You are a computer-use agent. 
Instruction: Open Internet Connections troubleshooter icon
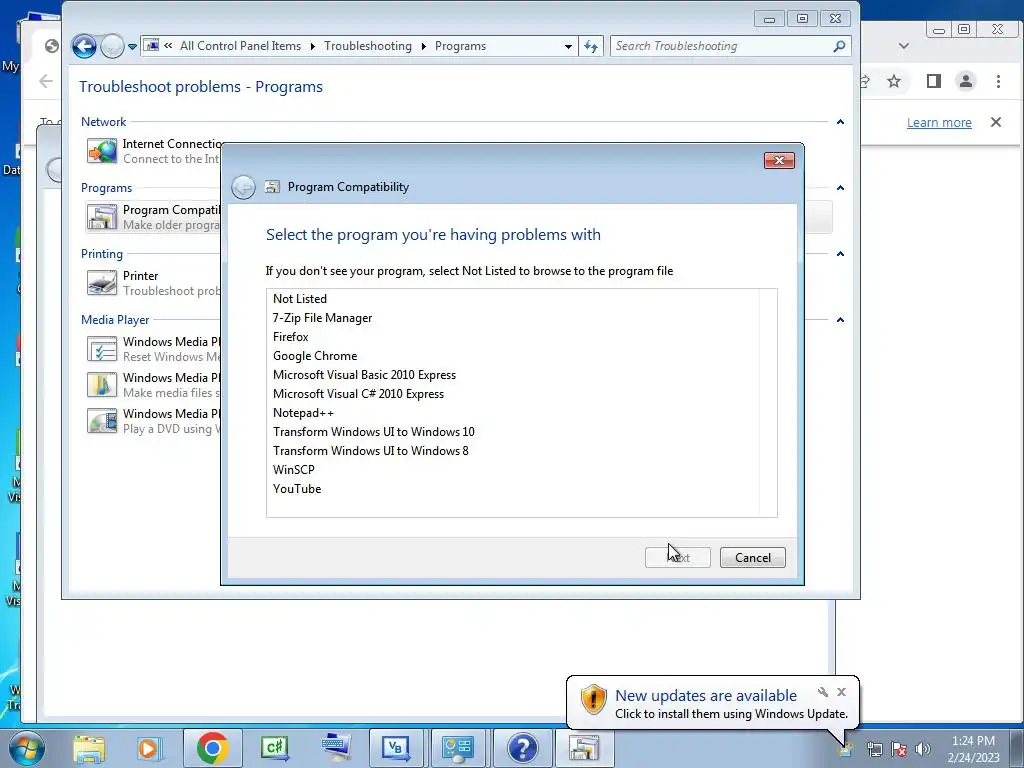102,151
